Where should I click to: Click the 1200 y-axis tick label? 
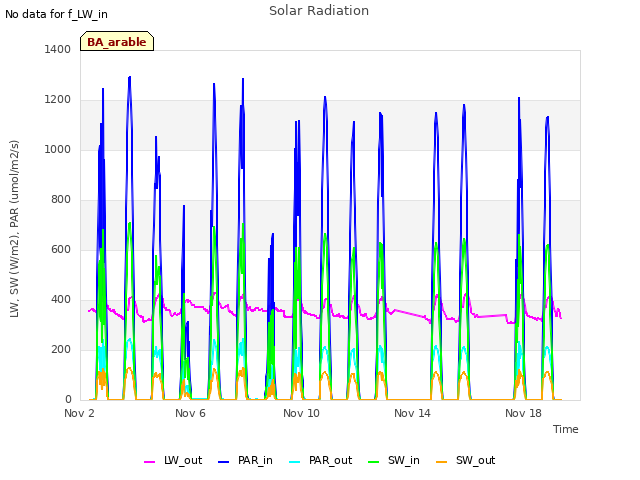(x=58, y=100)
